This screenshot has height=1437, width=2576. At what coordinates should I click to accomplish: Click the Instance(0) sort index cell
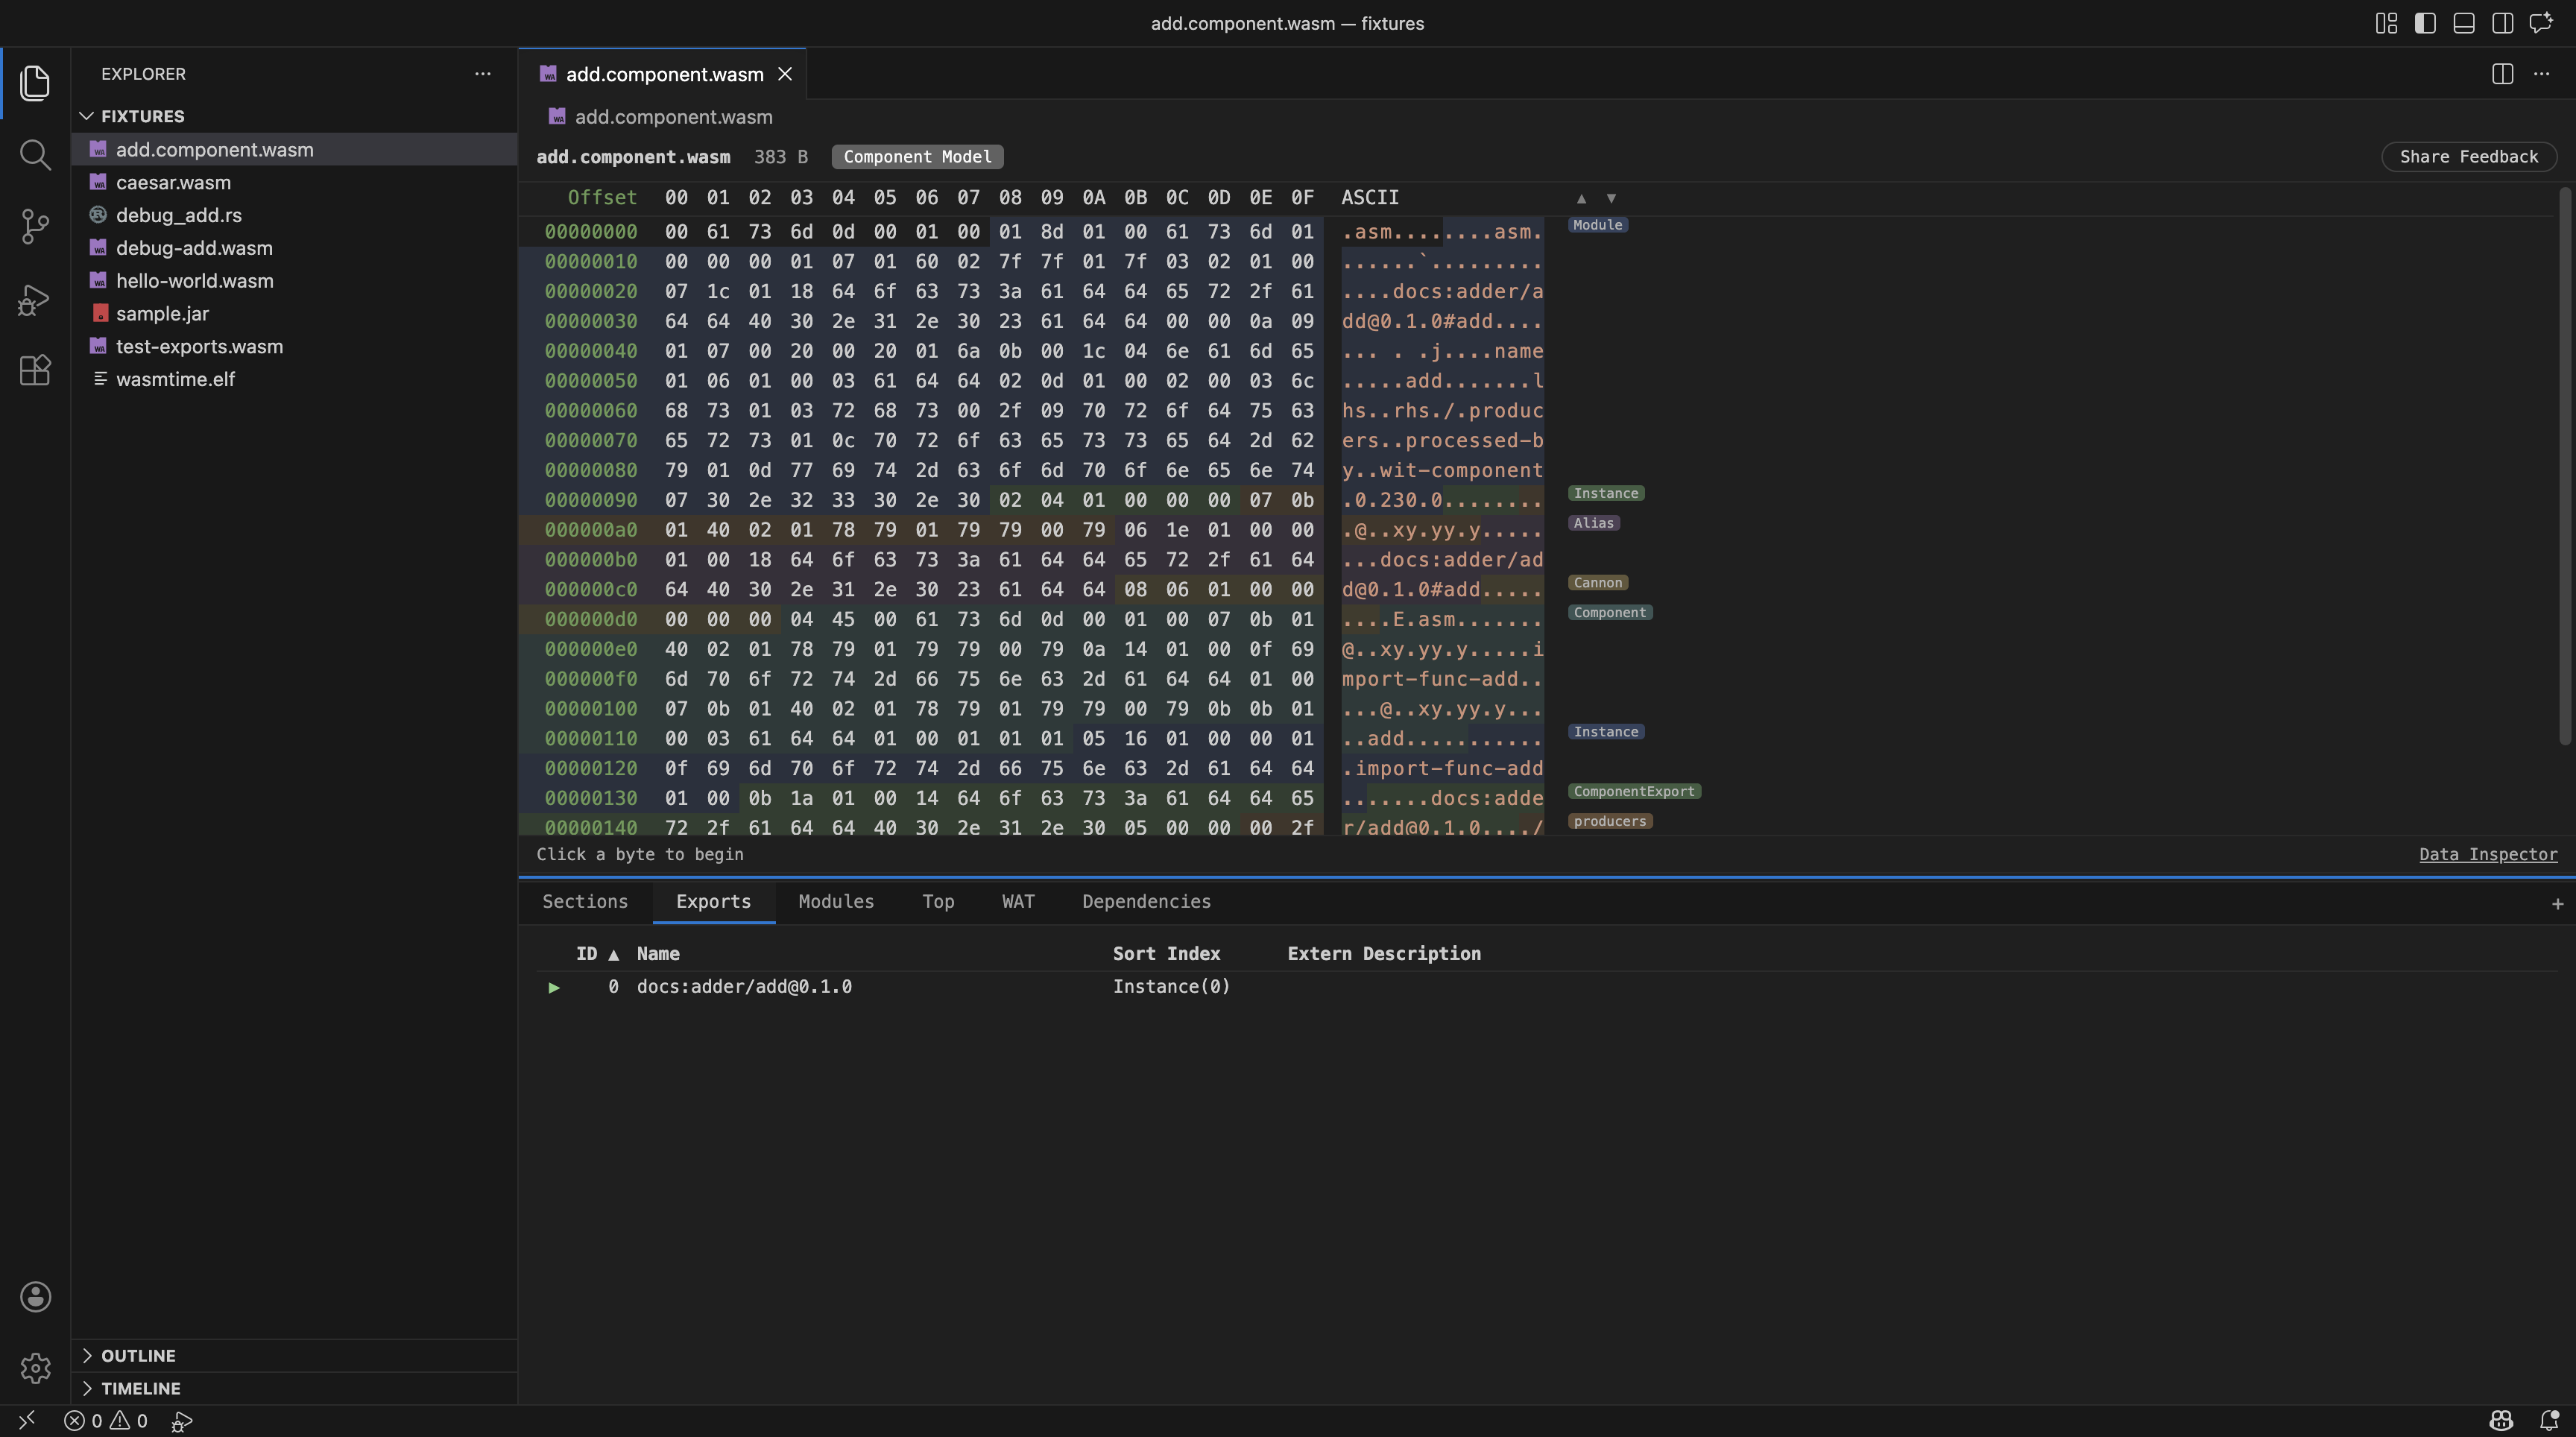click(1171, 987)
